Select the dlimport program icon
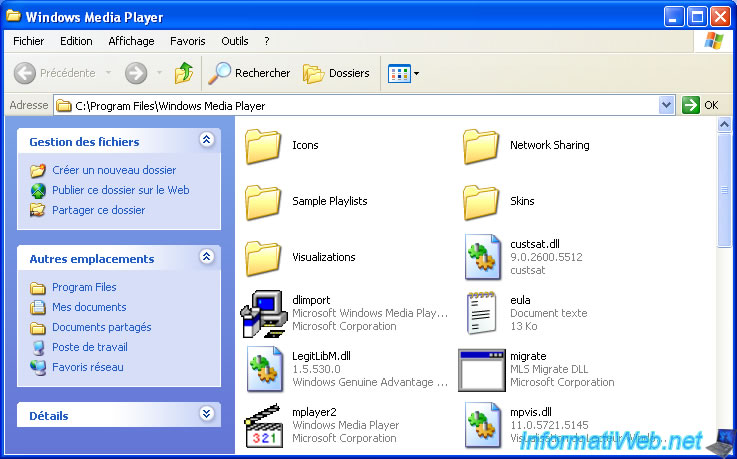This screenshot has width=737, height=459. pyautogui.click(x=264, y=314)
